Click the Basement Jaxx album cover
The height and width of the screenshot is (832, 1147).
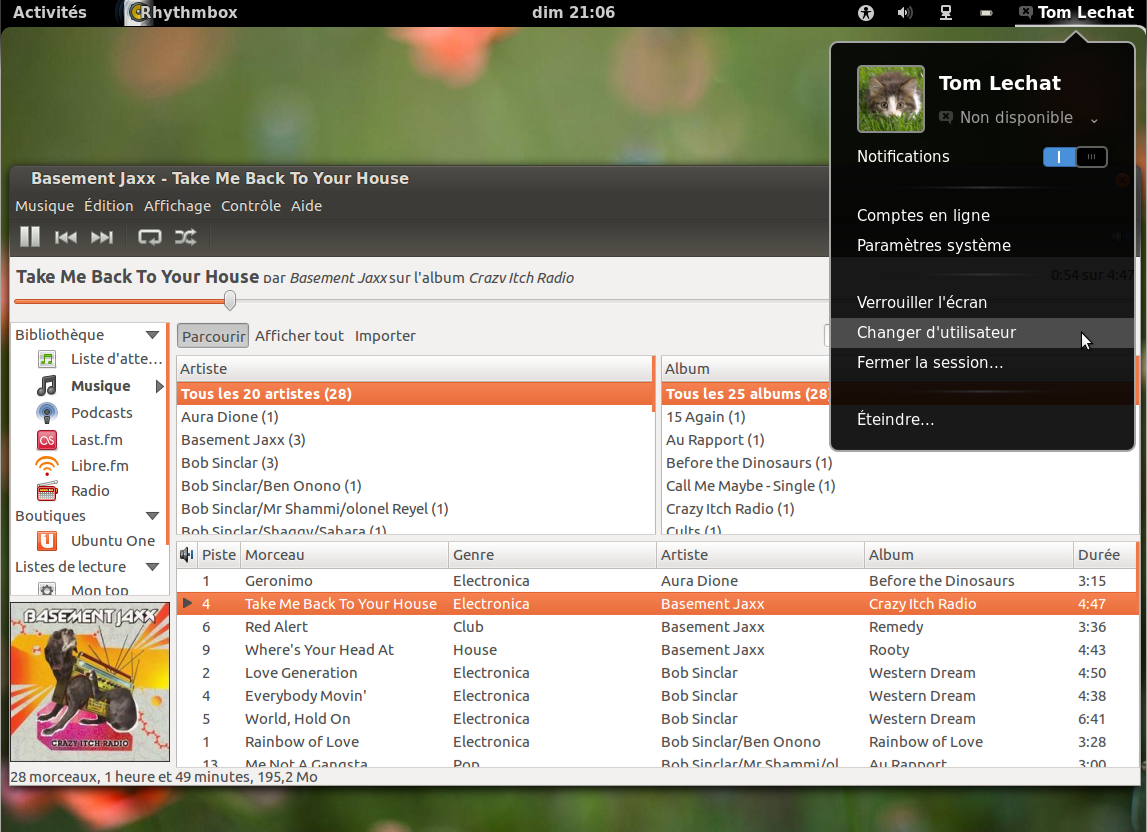pyautogui.click(x=90, y=682)
